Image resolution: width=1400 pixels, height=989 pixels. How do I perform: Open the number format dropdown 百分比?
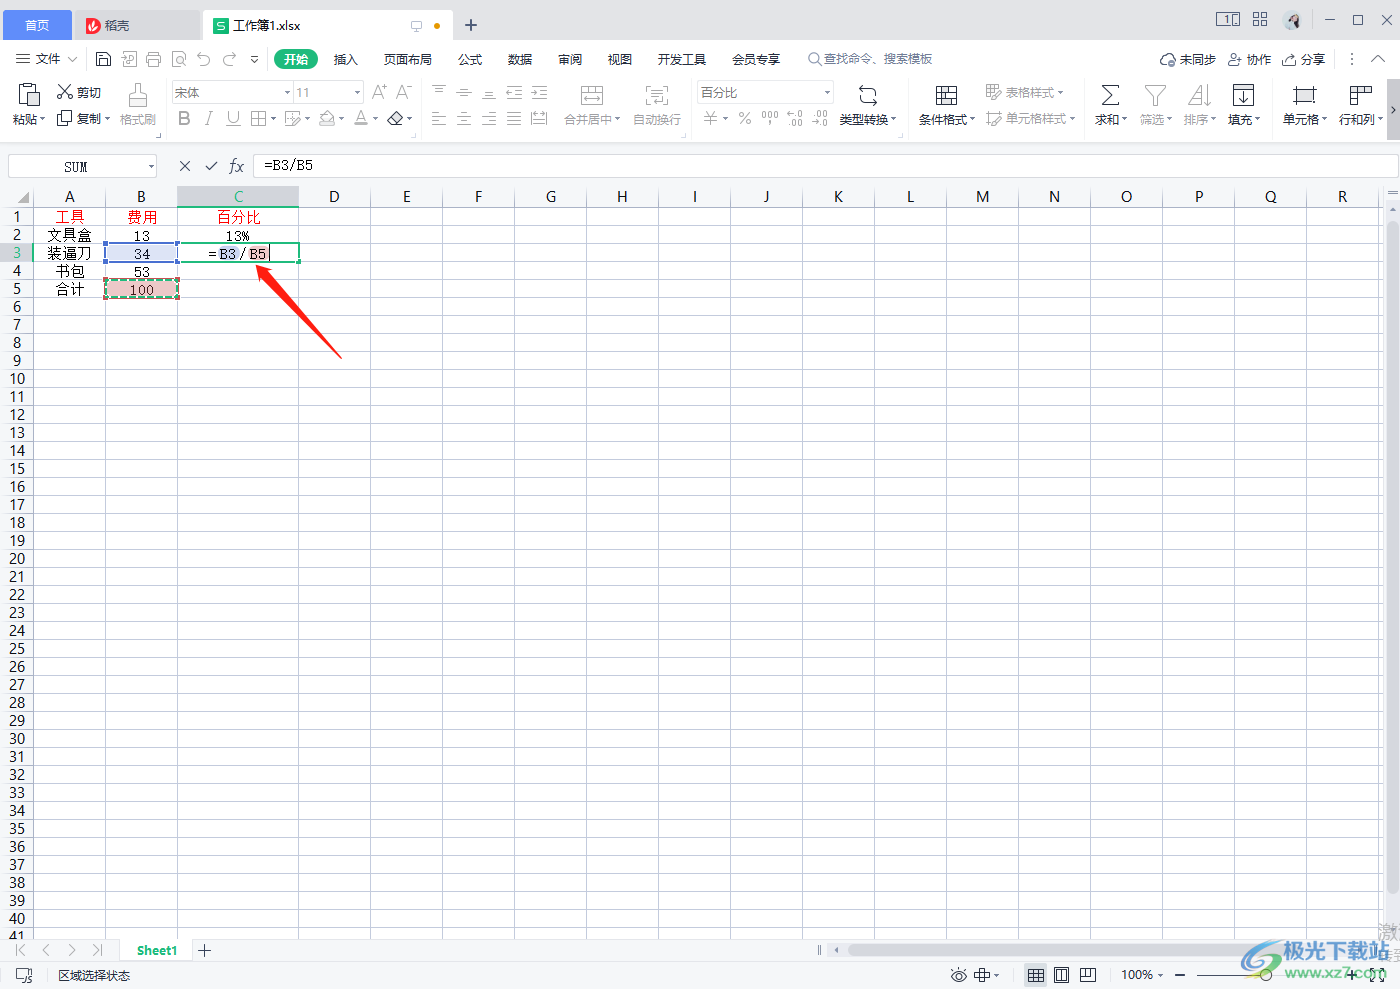[827, 92]
